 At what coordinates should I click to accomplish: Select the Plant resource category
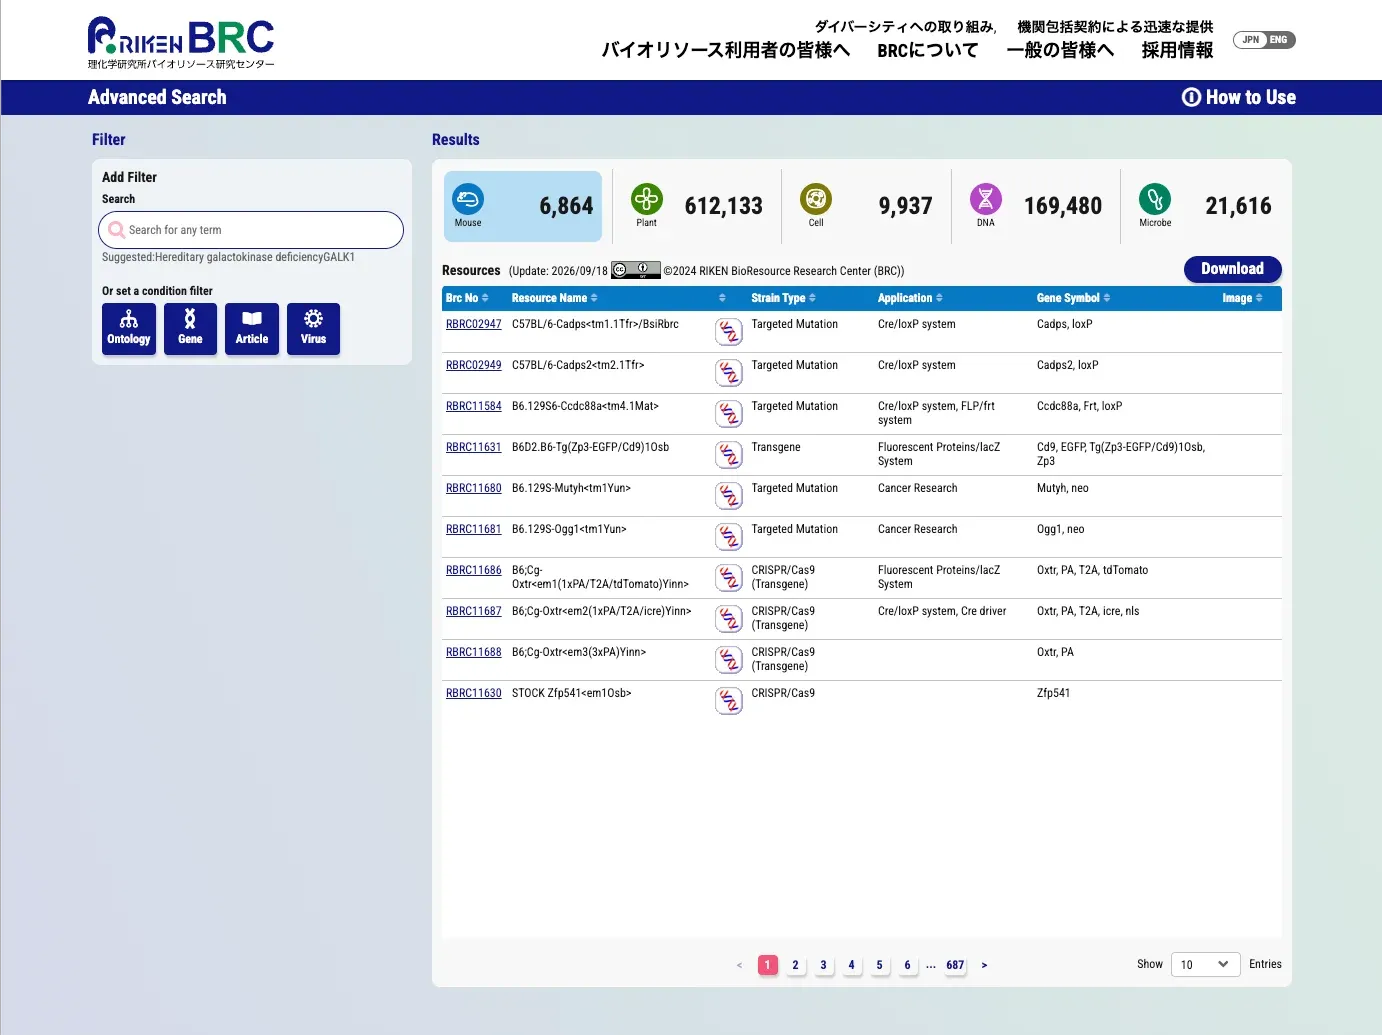pyautogui.click(x=698, y=206)
